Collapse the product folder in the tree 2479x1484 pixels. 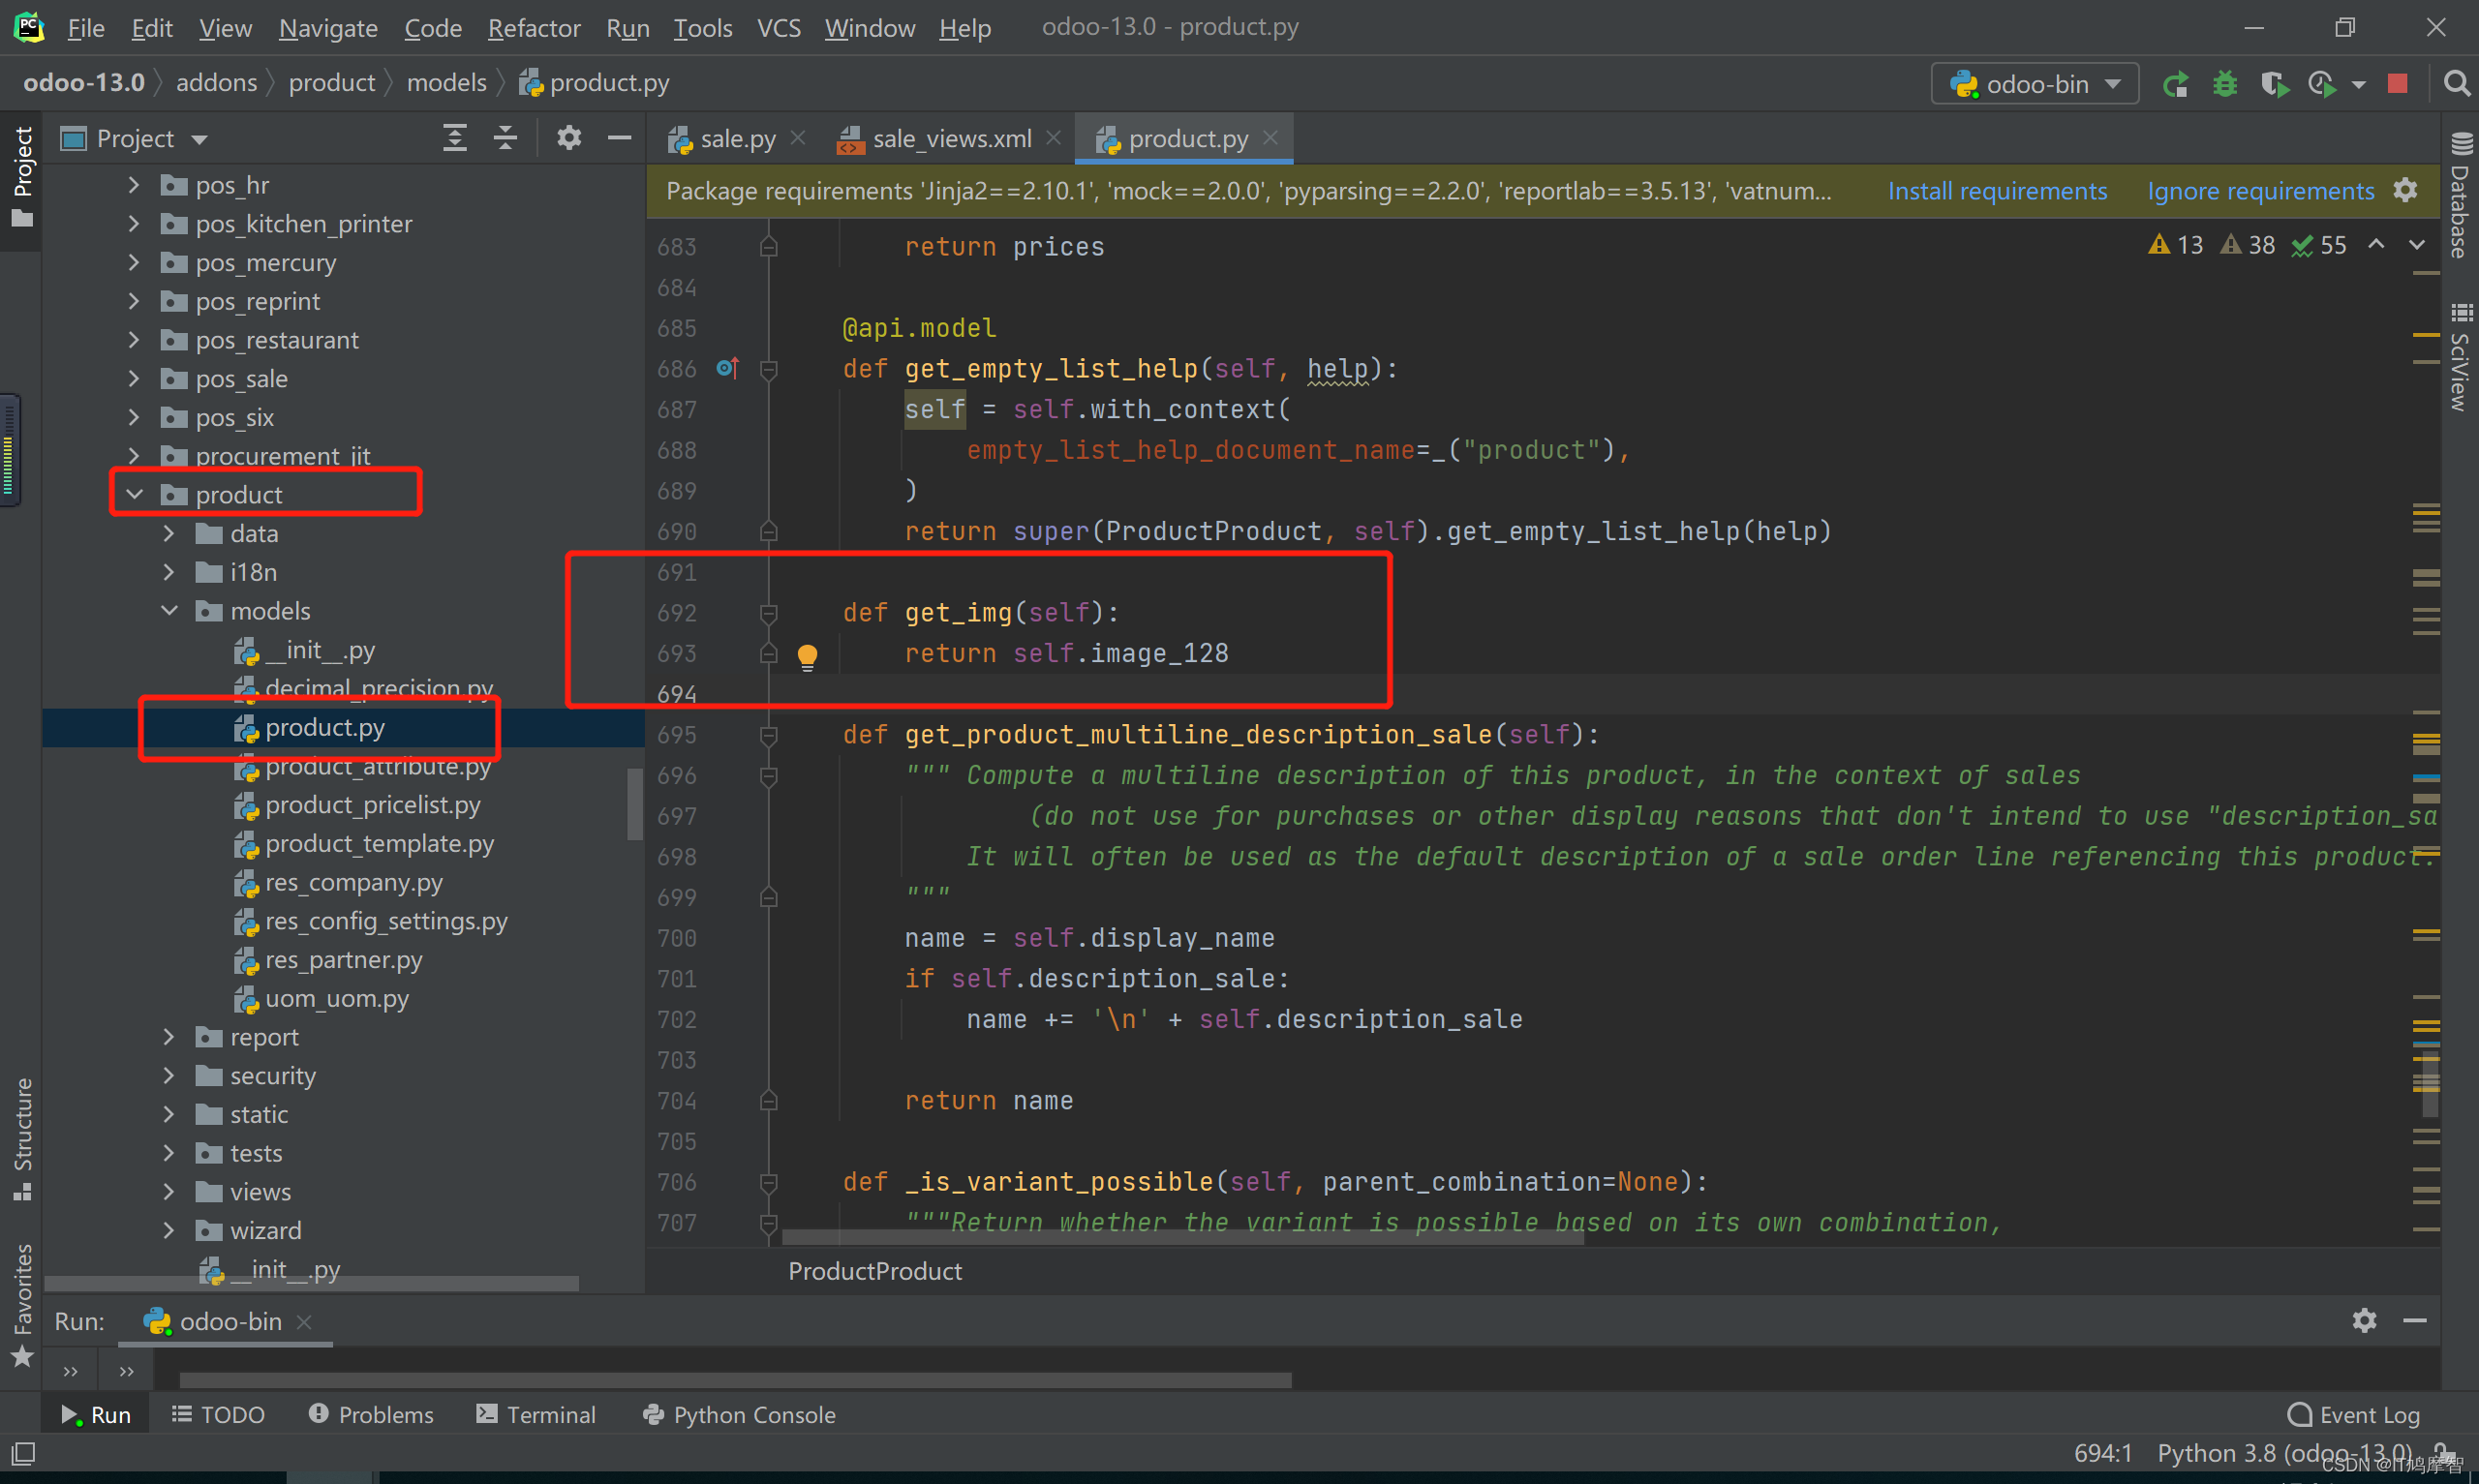coord(135,495)
